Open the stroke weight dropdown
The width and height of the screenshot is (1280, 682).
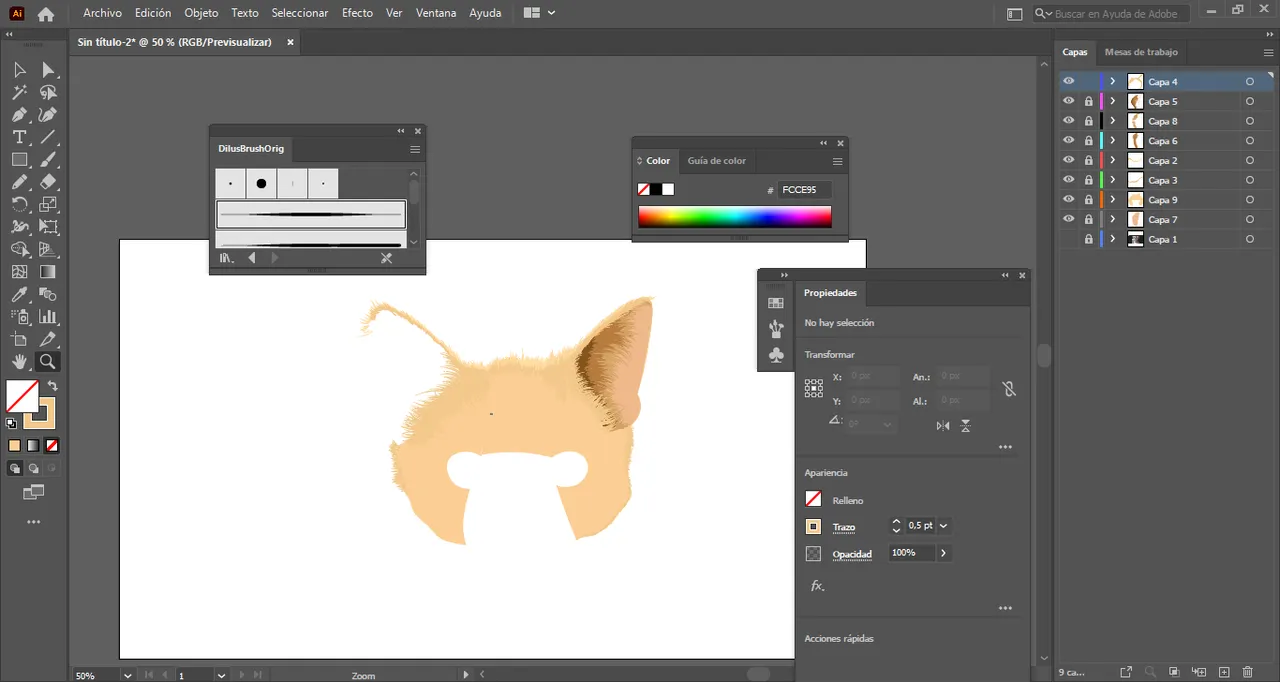pos(943,526)
